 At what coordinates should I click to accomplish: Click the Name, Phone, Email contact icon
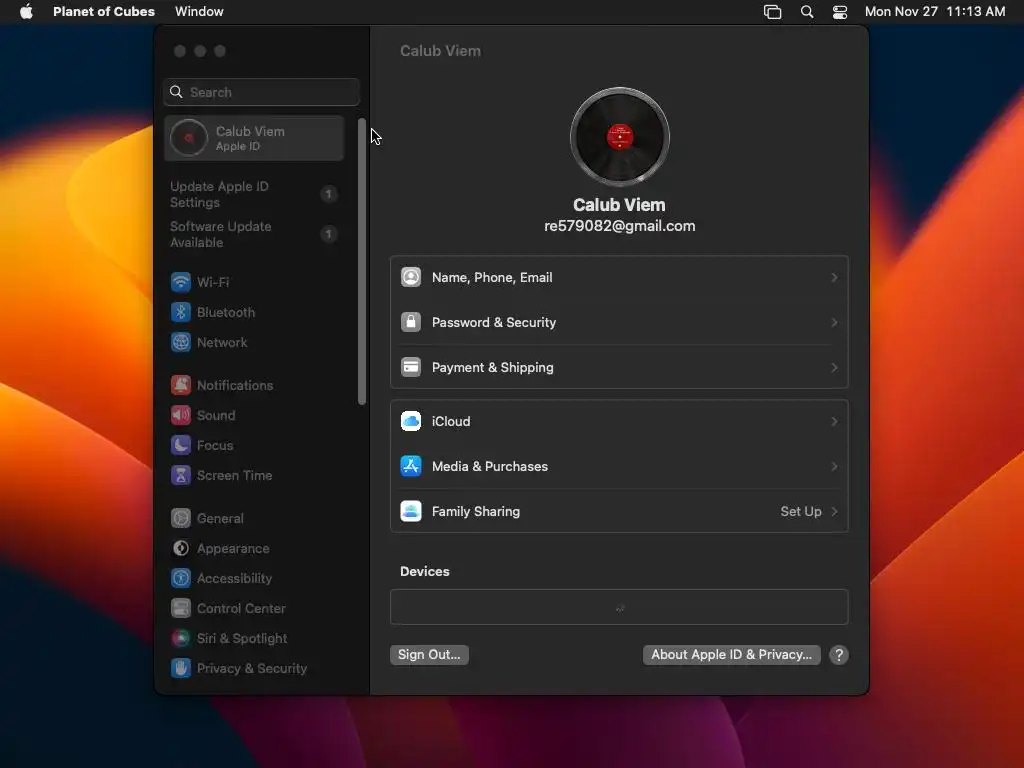(x=411, y=278)
